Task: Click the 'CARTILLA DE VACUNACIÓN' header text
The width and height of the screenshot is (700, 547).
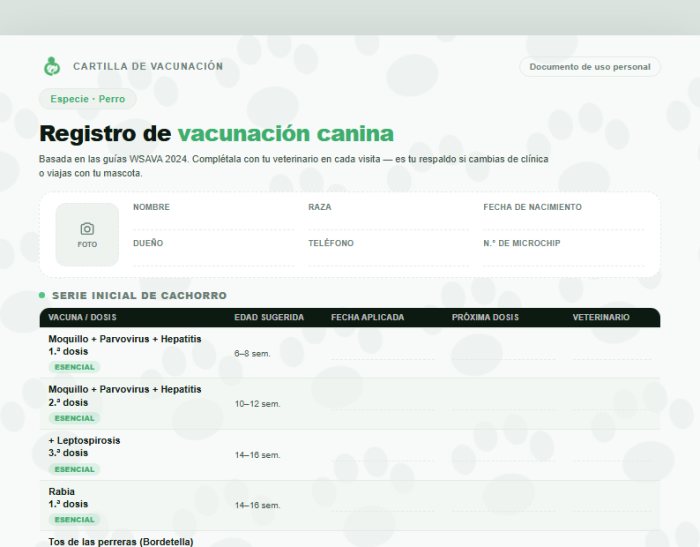Action: pyautogui.click(x=148, y=67)
